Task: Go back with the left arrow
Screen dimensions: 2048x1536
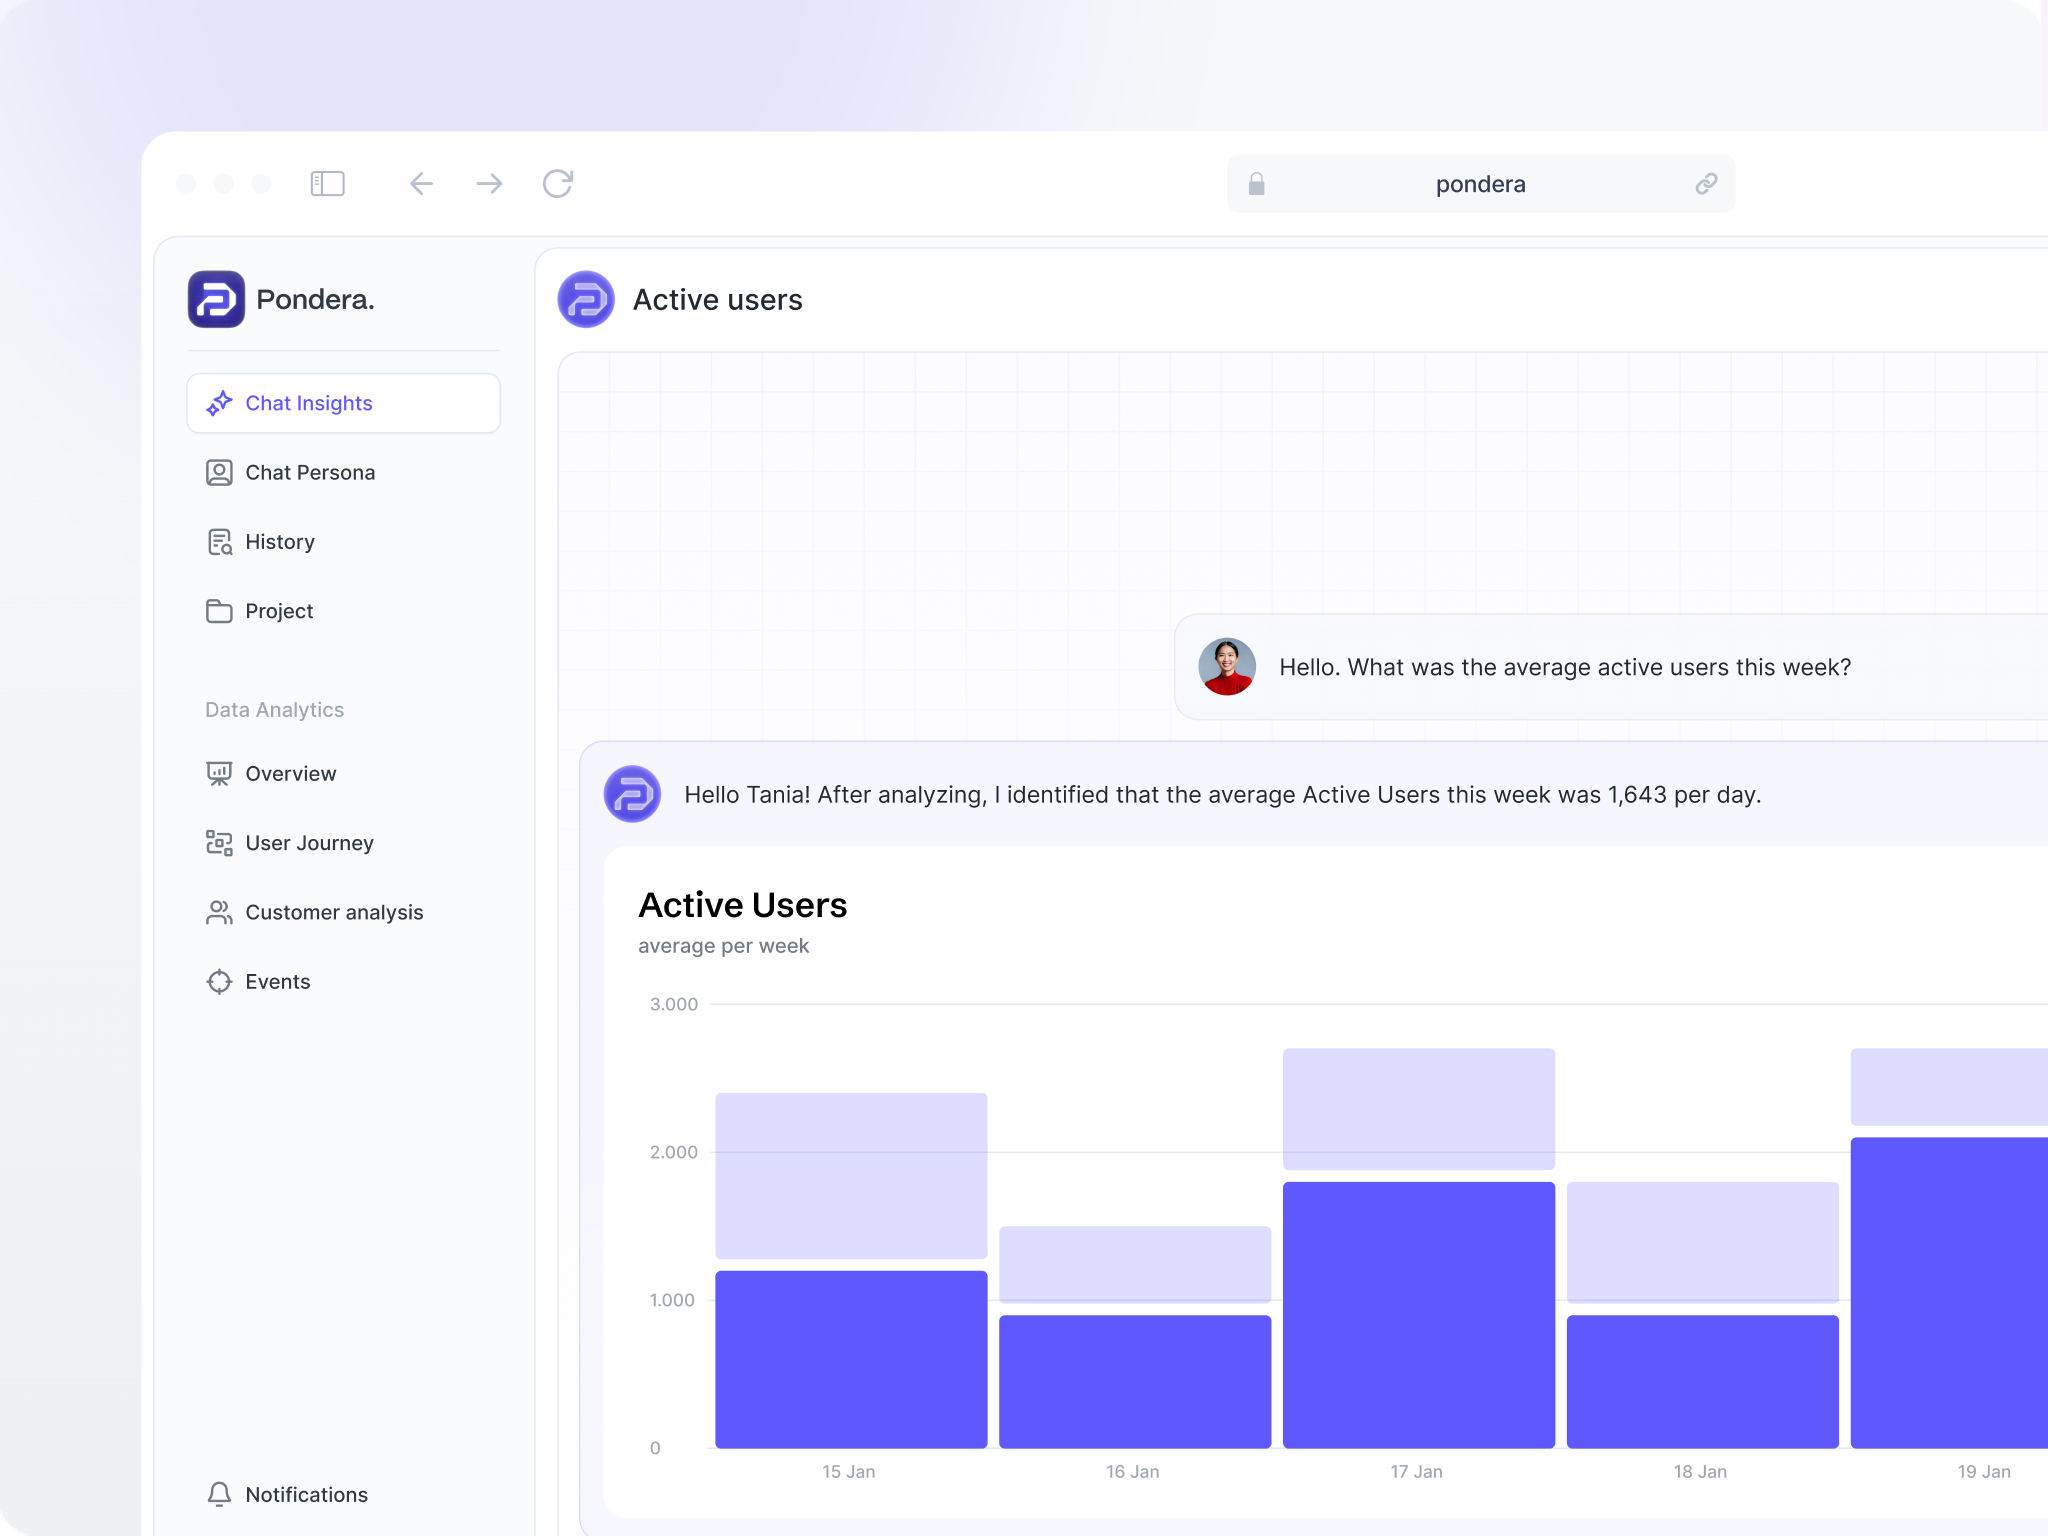Action: tap(421, 184)
